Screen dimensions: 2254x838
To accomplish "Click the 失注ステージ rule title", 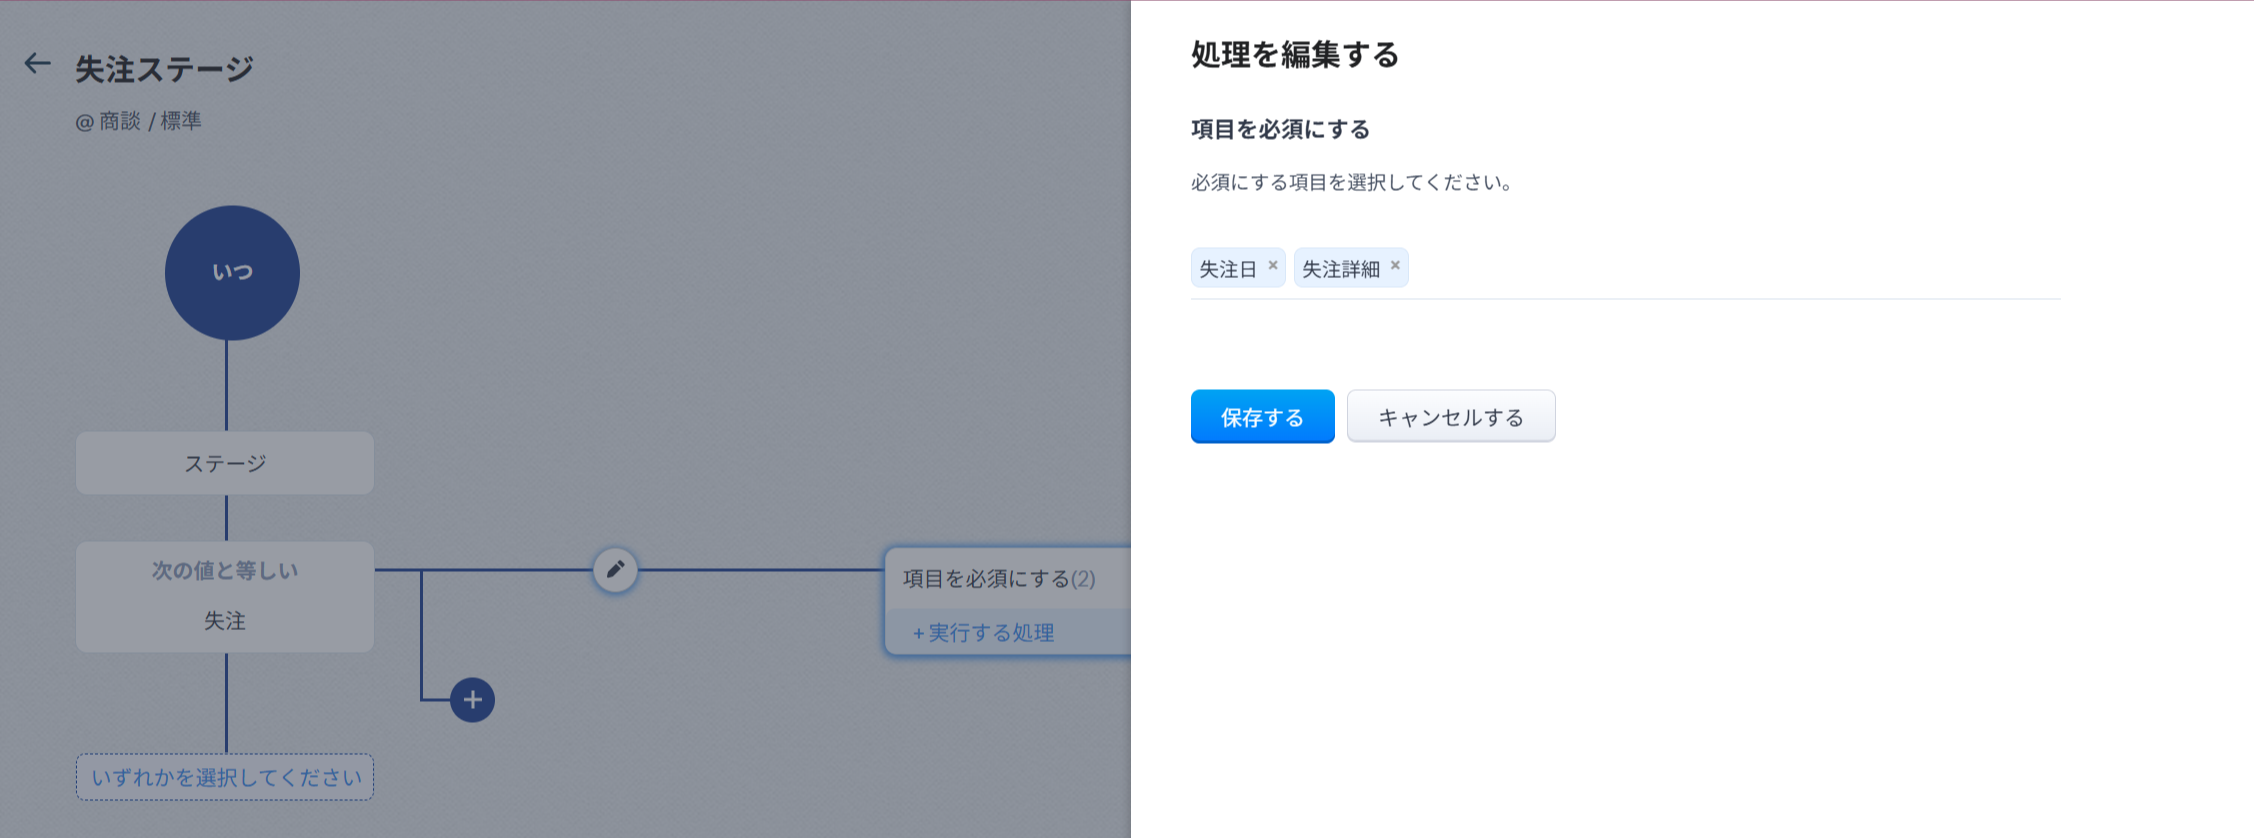I will pyautogui.click(x=165, y=69).
